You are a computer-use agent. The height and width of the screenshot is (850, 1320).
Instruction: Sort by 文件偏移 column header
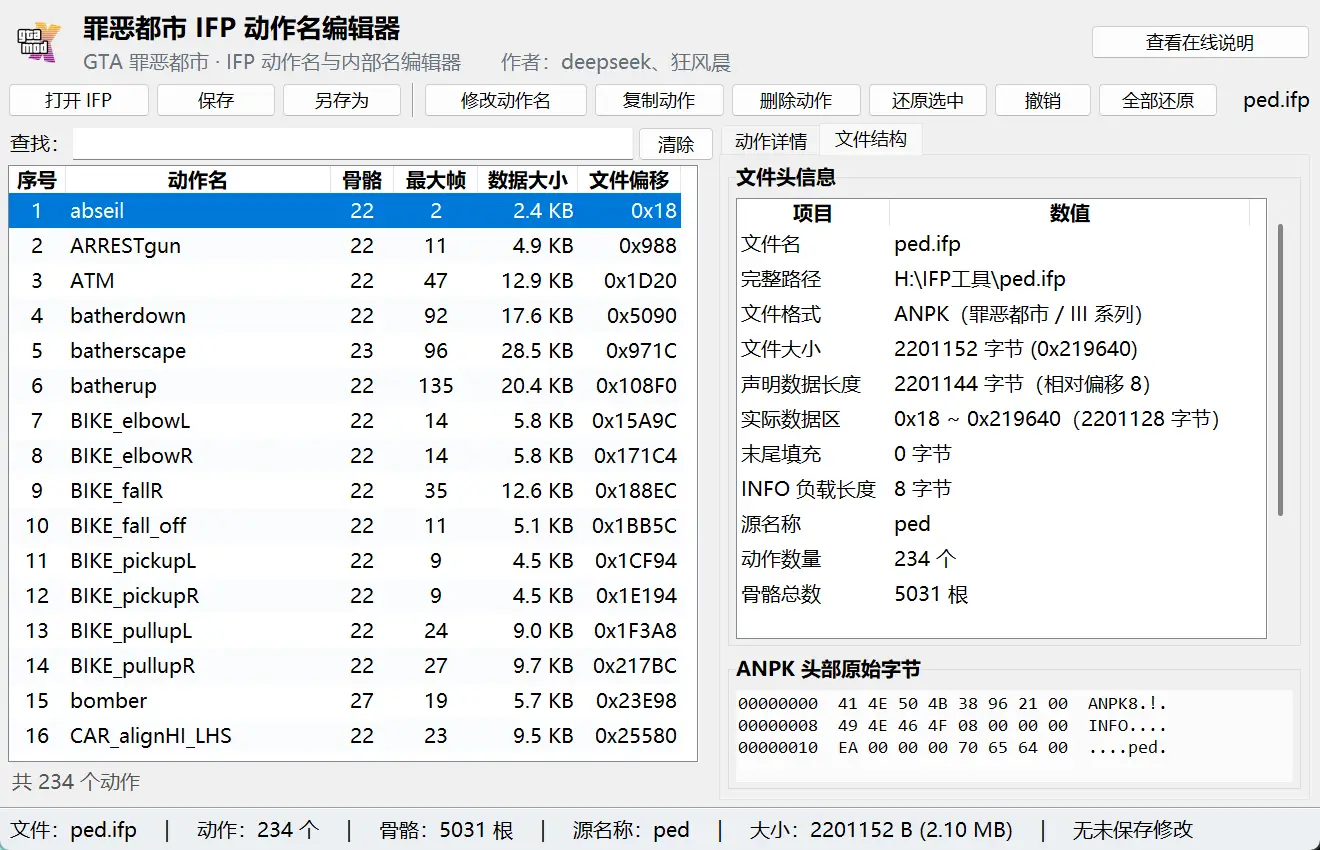click(629, 180)
